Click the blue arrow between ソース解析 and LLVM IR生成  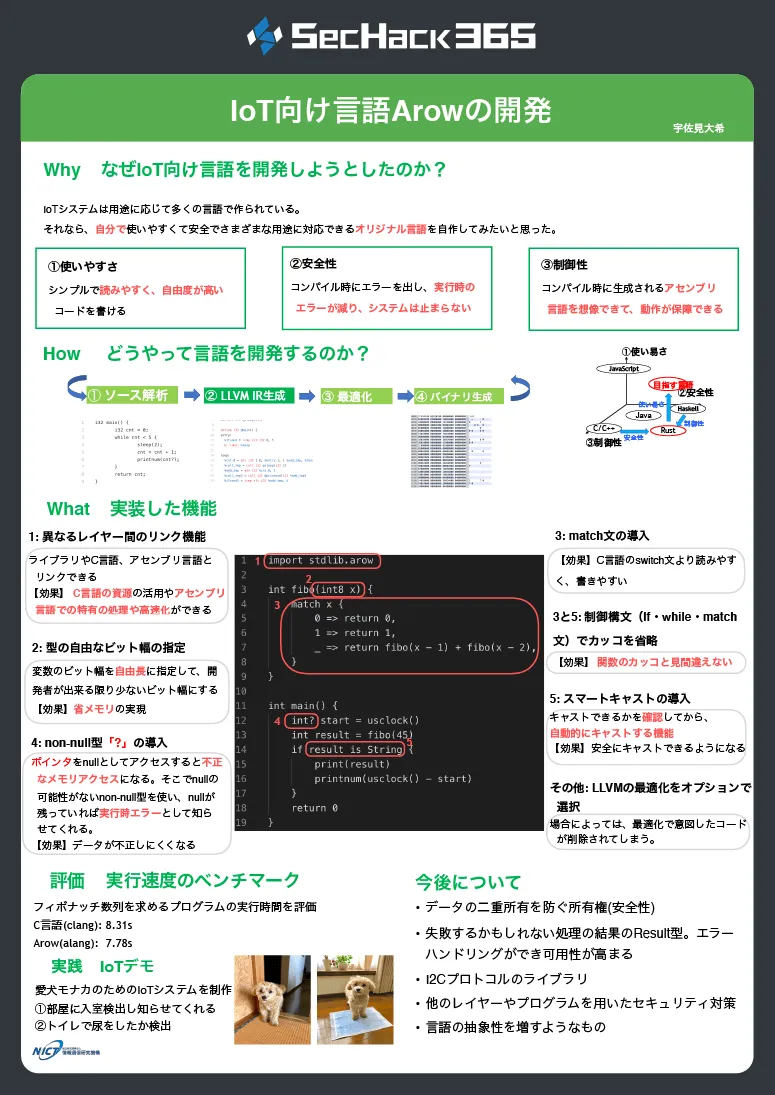click(x=192, y=395)
